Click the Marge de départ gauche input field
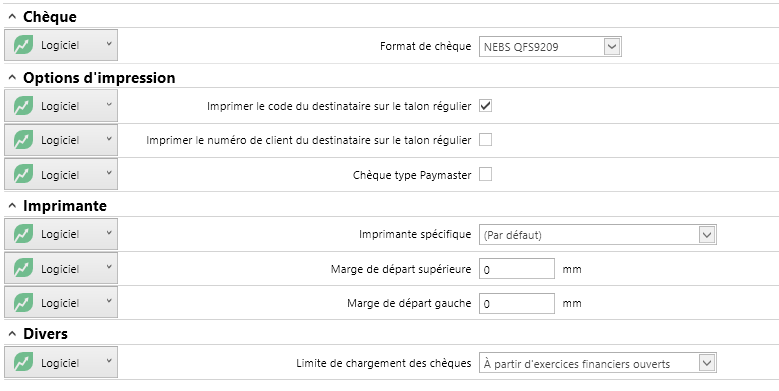Viewport: 779px width, 391px height. coord(517,303)
